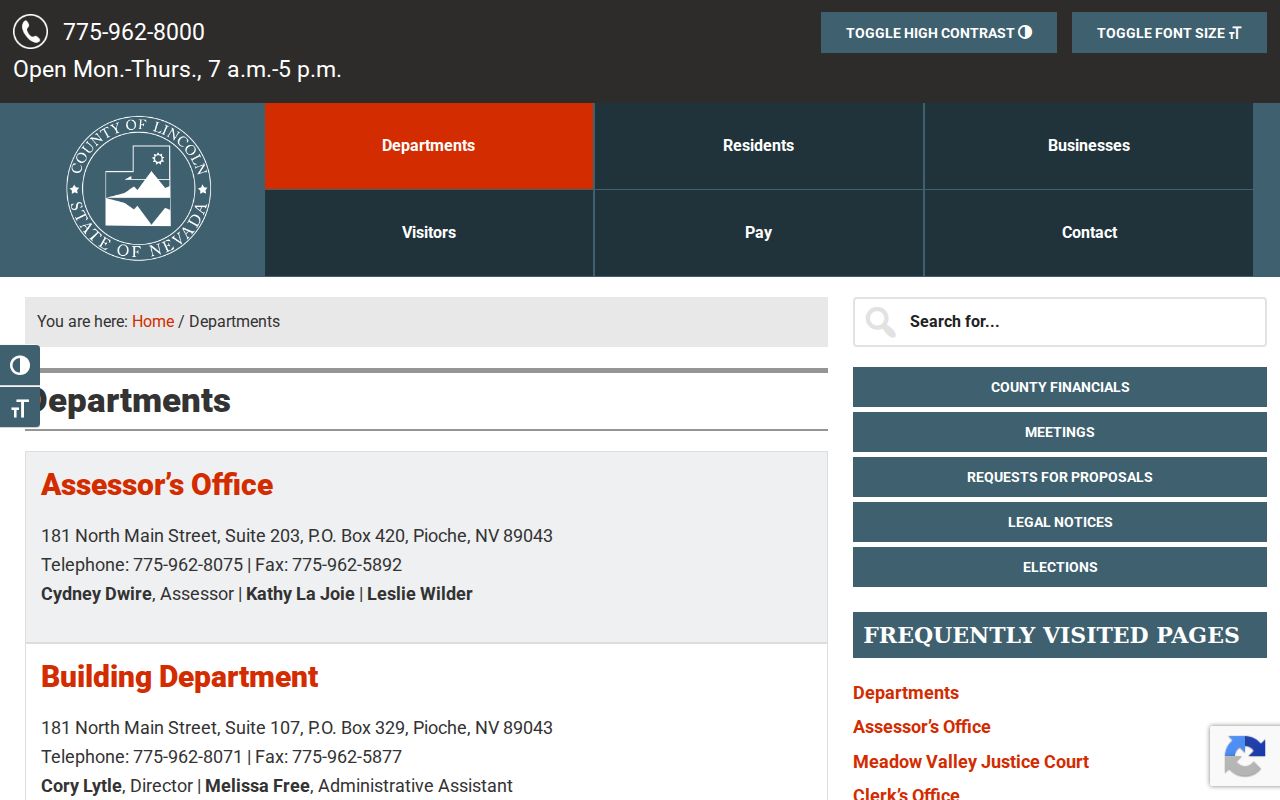This screenshot has width=1280, height=800.
Task: Open the Residents menu item
Action: pos(759,146)
